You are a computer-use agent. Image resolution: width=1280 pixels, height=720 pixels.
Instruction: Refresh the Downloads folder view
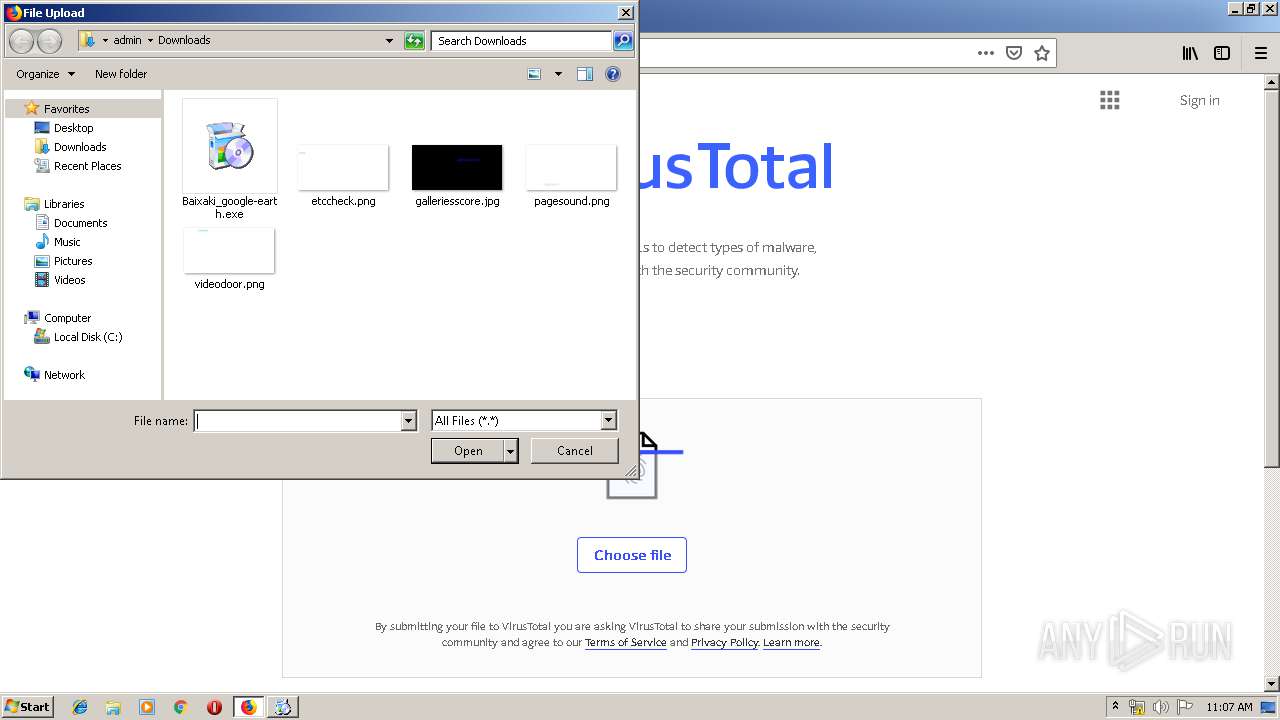point(414,41)
